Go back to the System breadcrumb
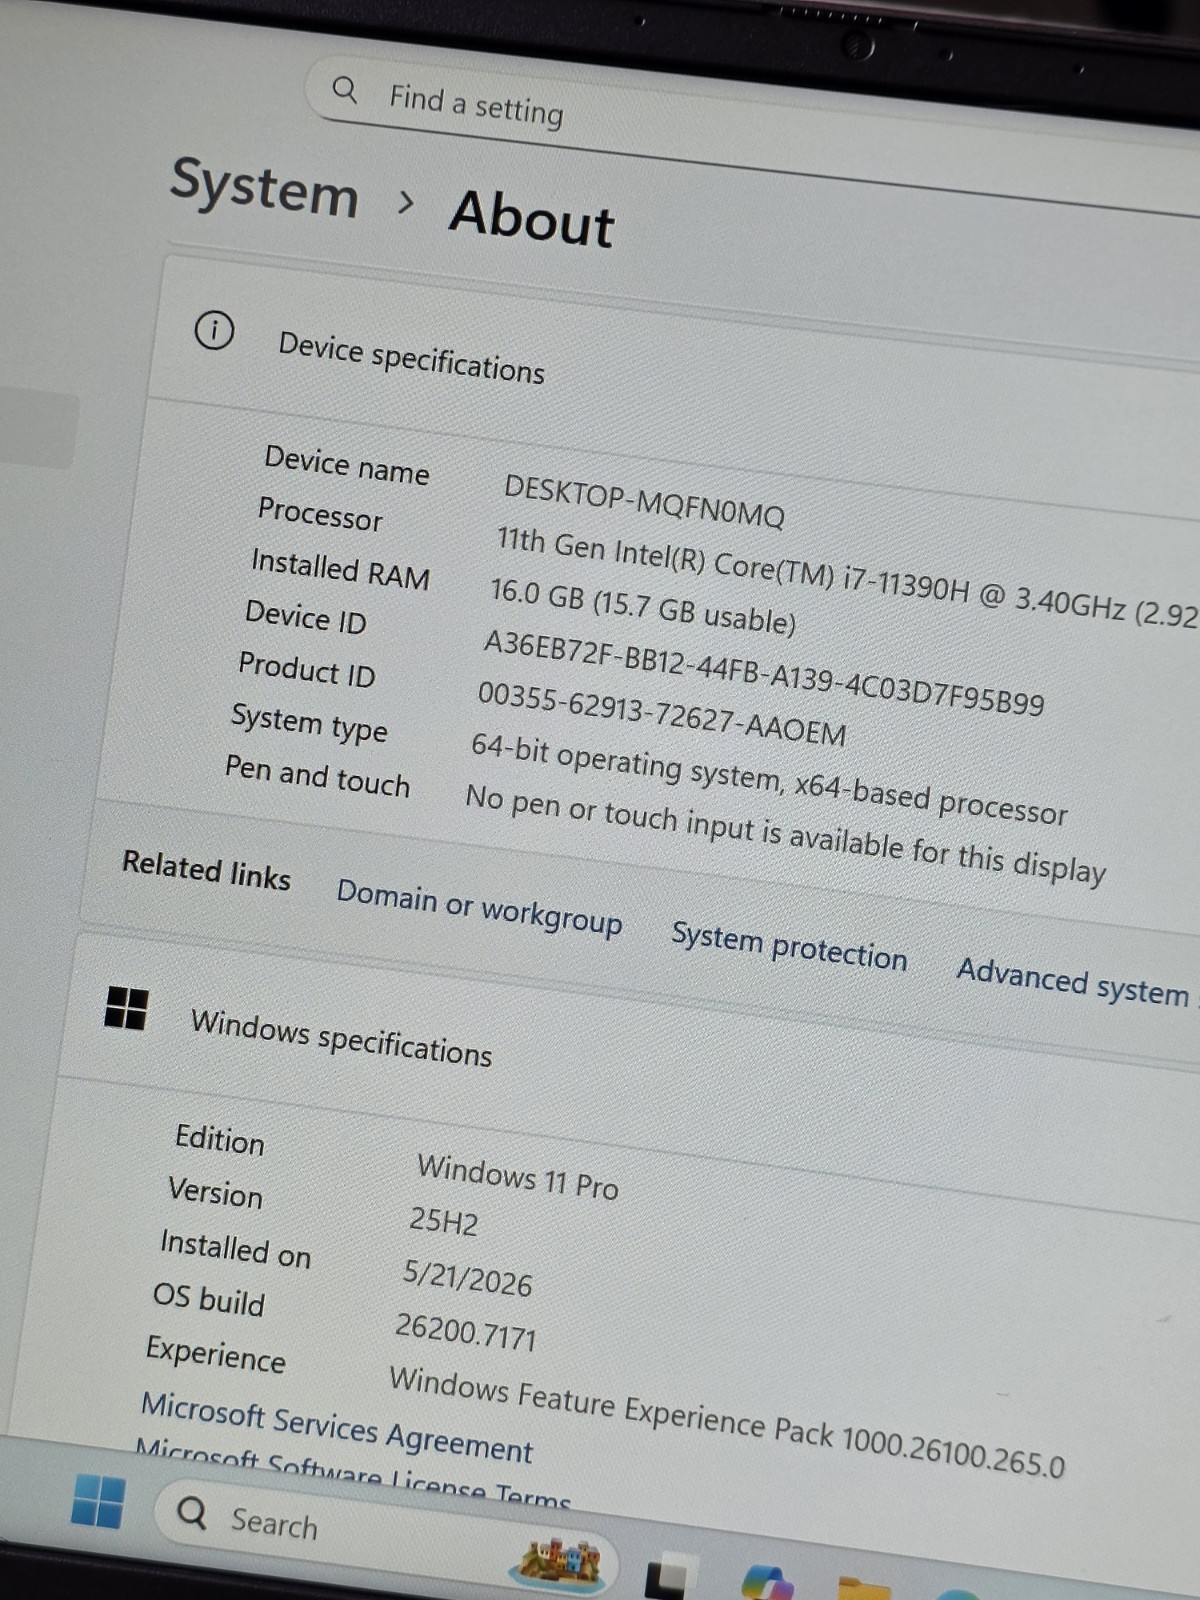 tap(264, 186)
